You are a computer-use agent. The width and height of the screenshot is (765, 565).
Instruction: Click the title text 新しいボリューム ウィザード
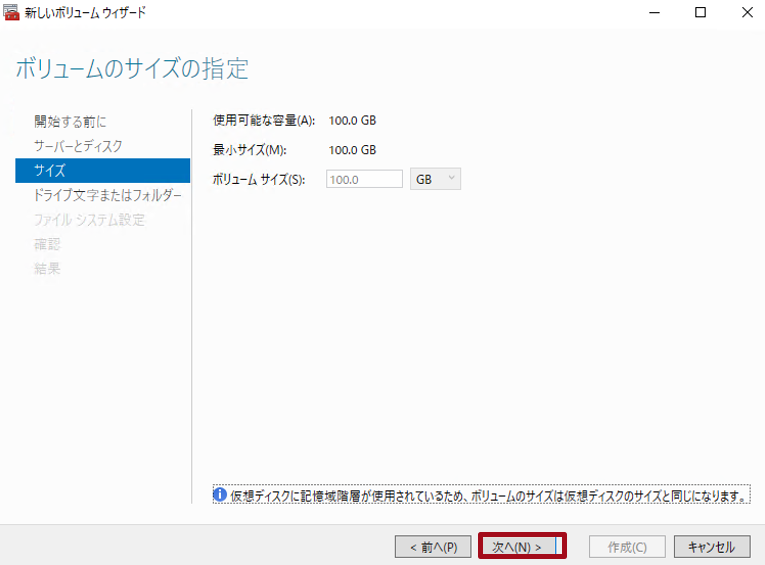[85, 13]
